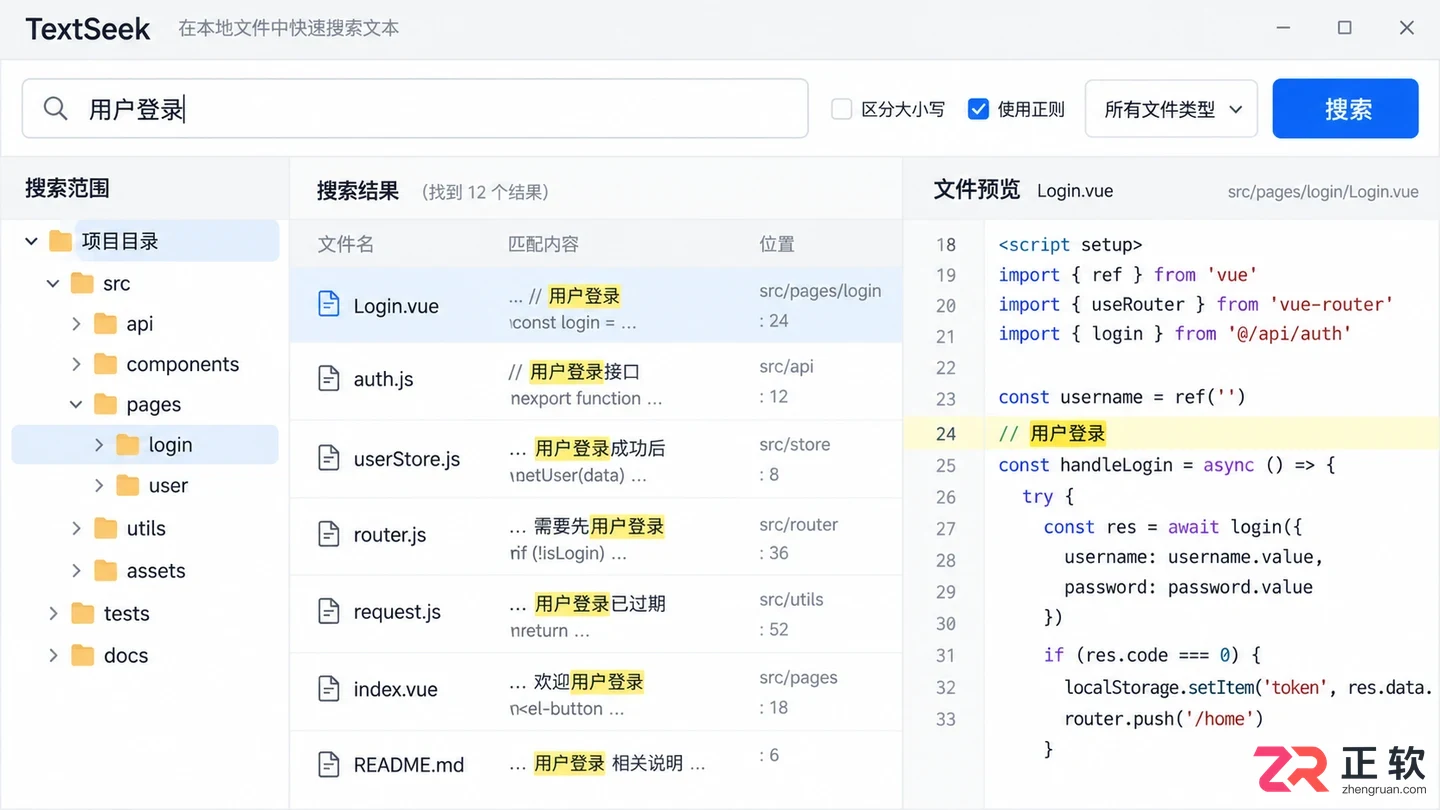
Task: Expand the login folder chevron
Action: pyautogui.click(x=98, y=445)
